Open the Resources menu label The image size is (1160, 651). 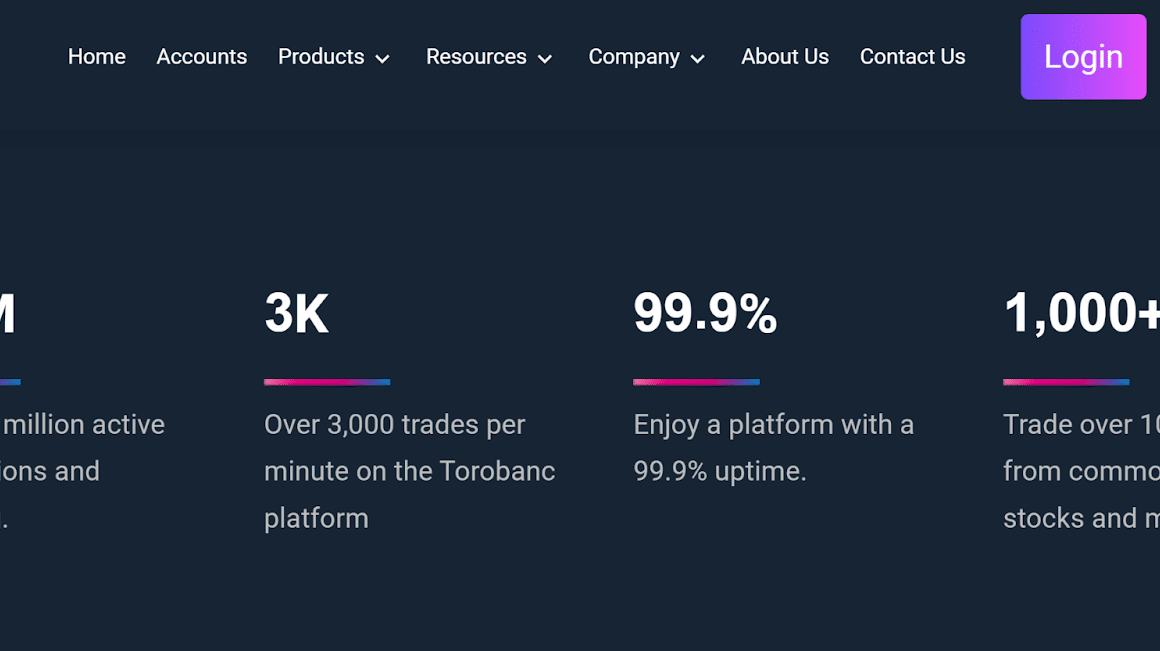pyautogui.click(x=476, y=57)
